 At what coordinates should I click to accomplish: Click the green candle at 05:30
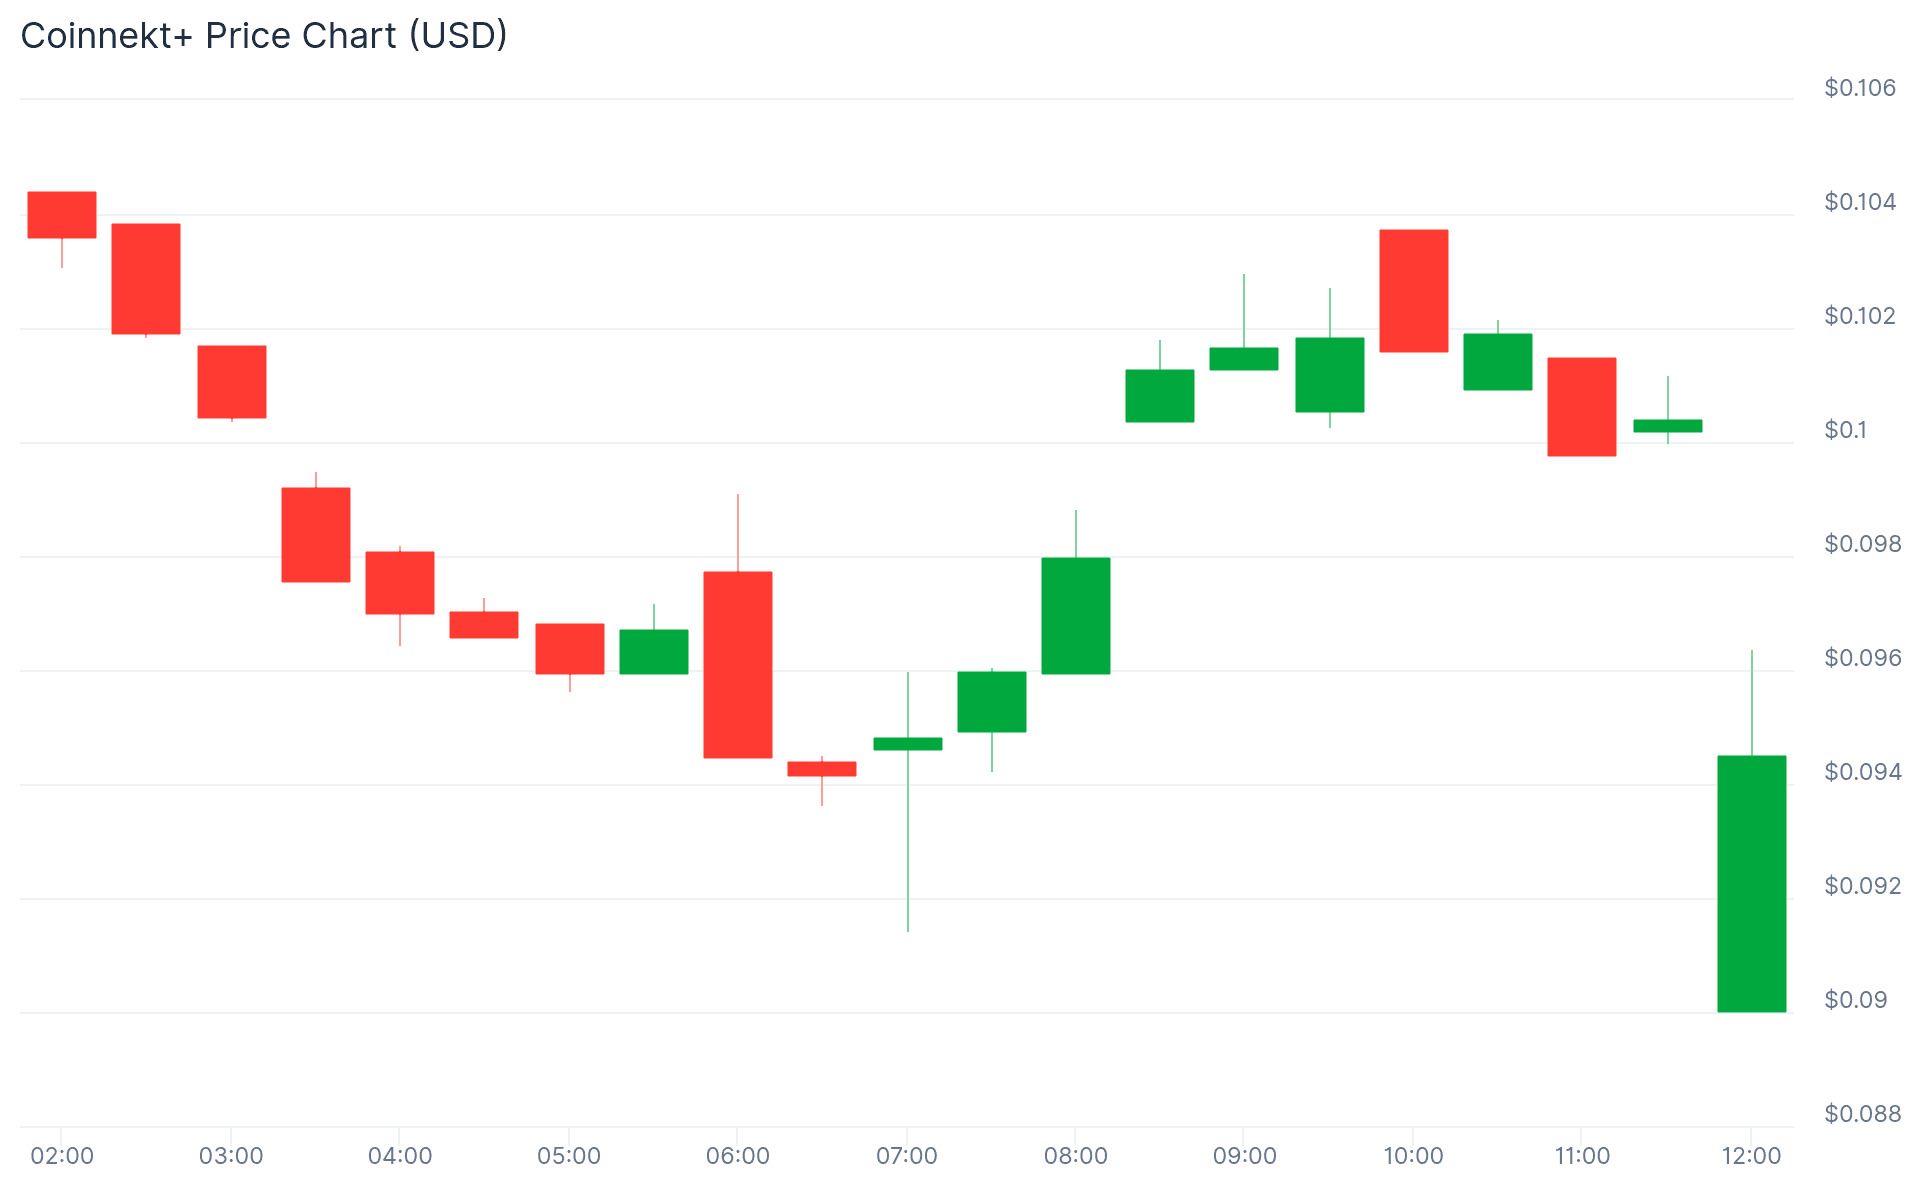coord(654,652)
